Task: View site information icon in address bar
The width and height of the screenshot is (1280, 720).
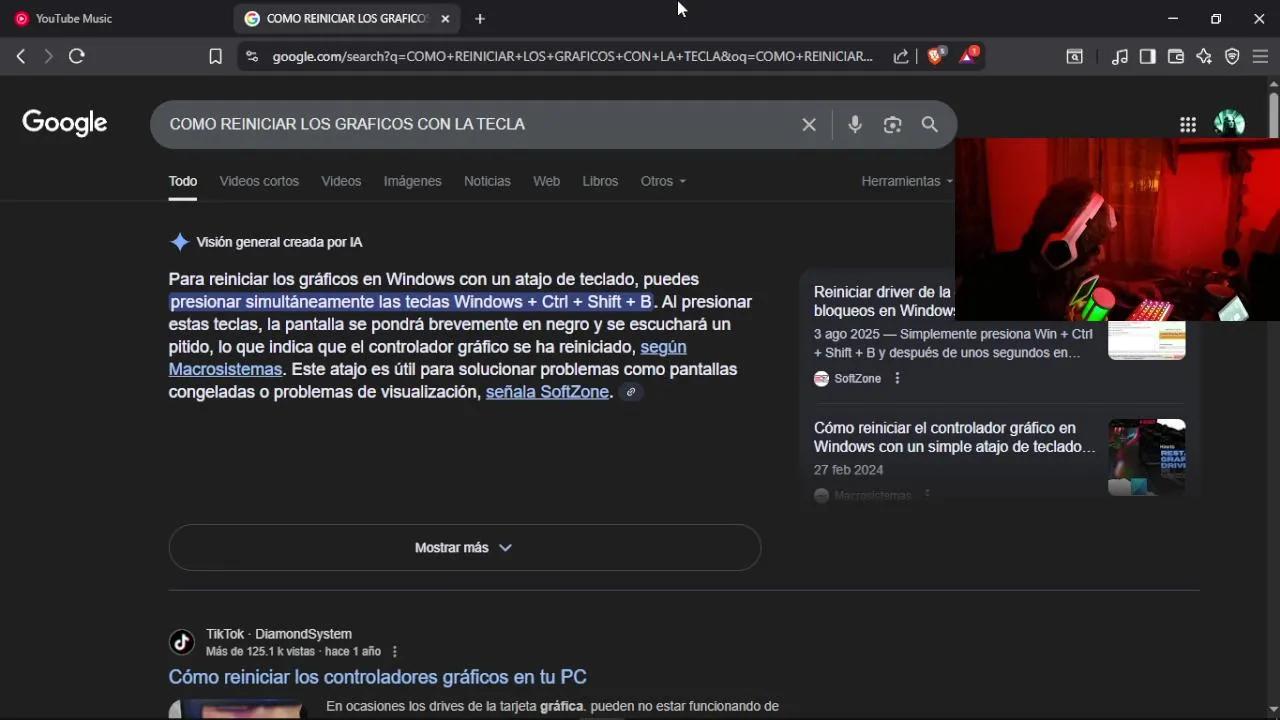Action: pos(251,57)
